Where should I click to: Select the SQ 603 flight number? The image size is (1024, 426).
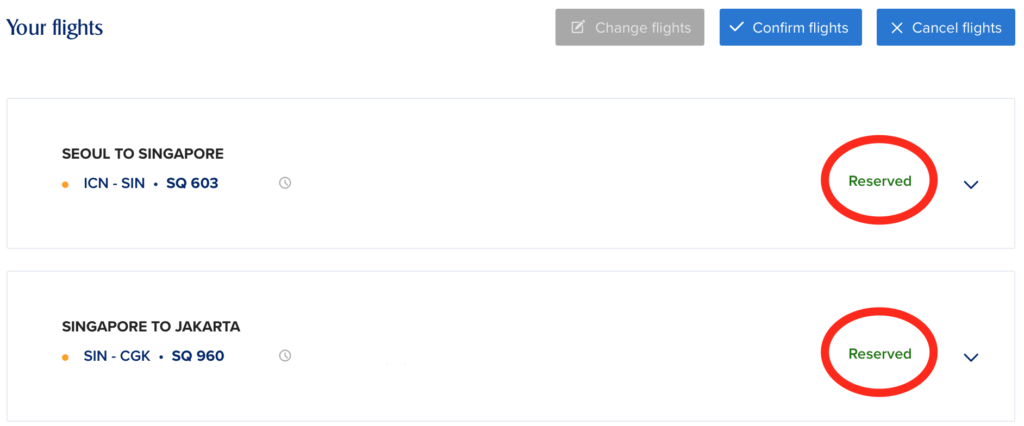coord(192,184)
